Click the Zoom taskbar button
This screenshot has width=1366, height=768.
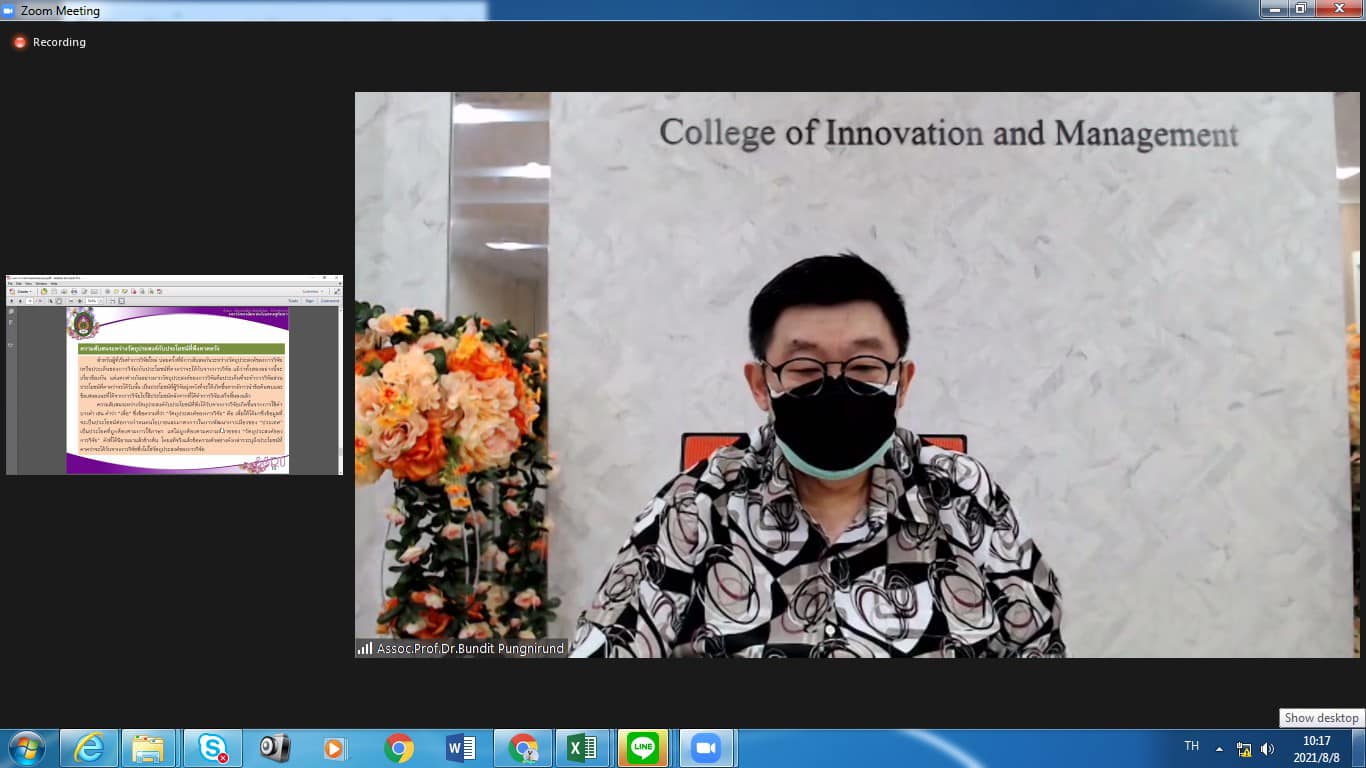tap(706, 748)
